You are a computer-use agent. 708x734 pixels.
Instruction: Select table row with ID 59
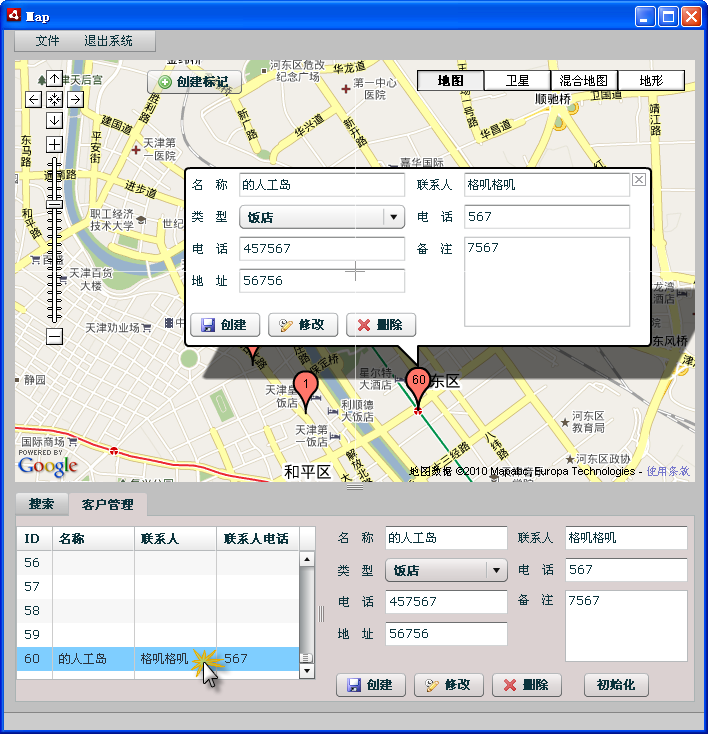(158, 634)
